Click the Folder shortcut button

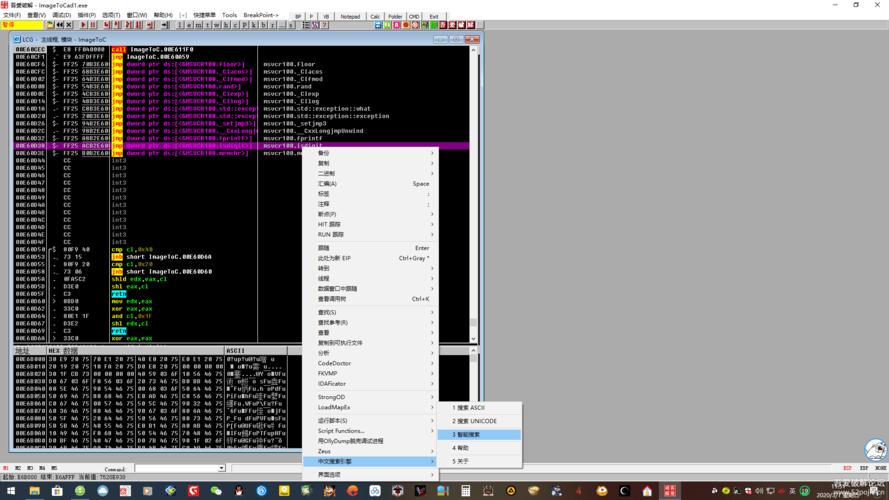click(395, 16)
